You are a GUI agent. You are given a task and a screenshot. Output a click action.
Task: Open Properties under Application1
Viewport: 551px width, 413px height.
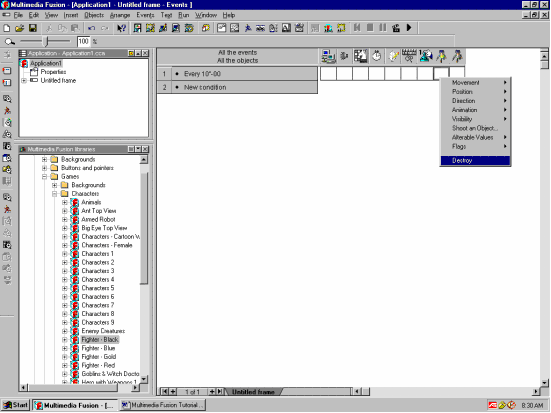tap(53, 72)
